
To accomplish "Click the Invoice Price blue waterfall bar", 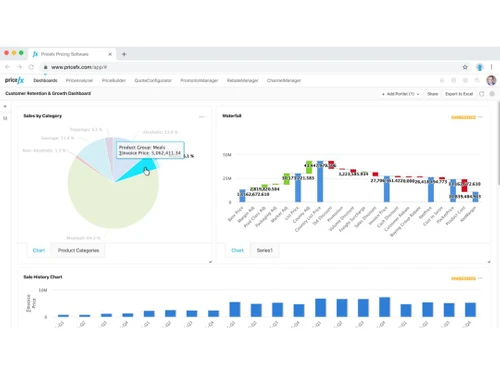I will pyautogui.click(x=387, y=189).
